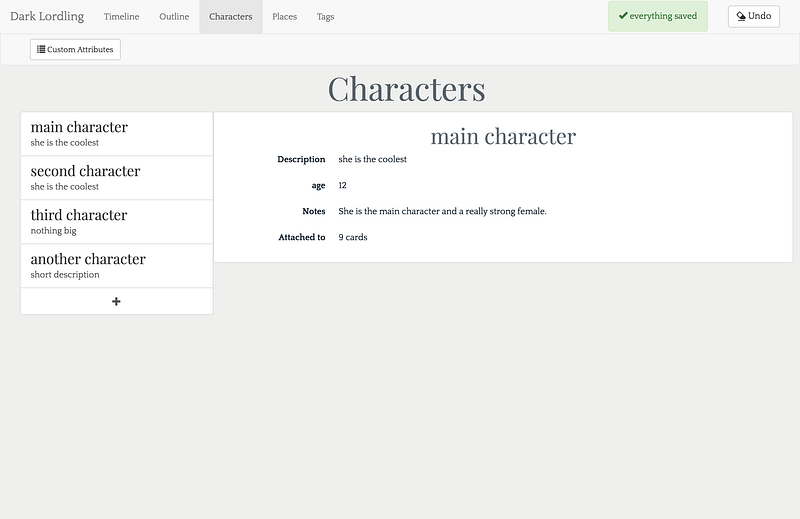This screenshot has width=800, height=519.
Task: Click the Dark Lordling project title
Action: tap(47, 16)
